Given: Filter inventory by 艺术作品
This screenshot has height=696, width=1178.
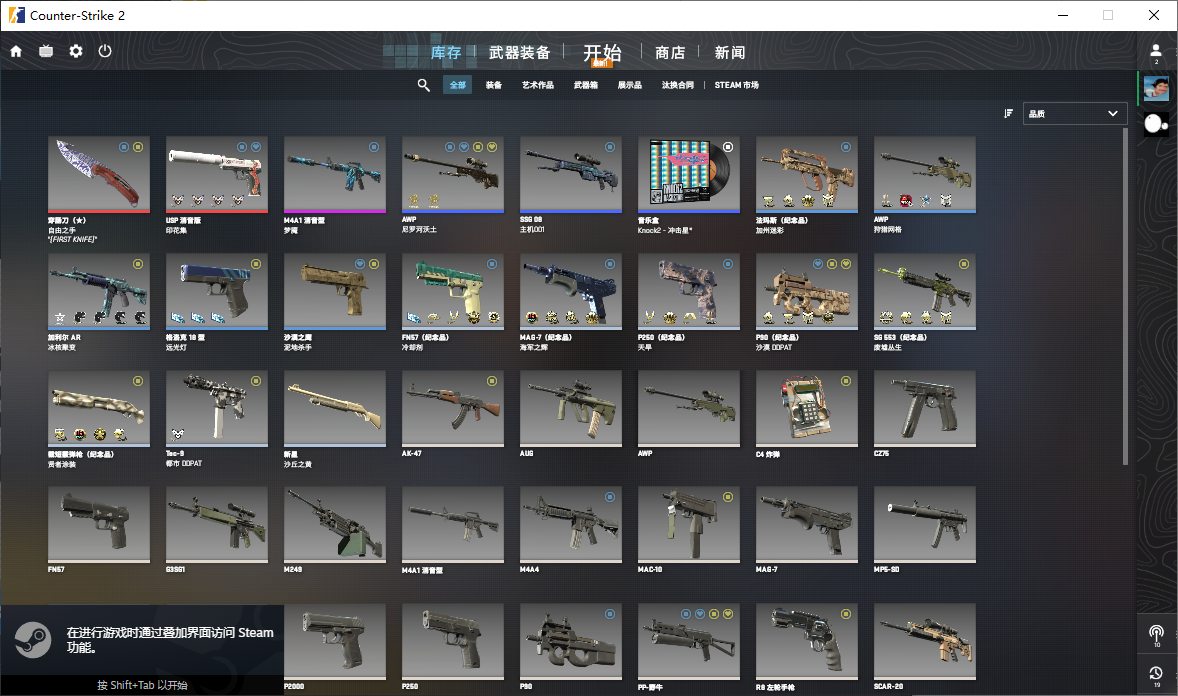Looking at the screenshot, I should pos(538,85).
